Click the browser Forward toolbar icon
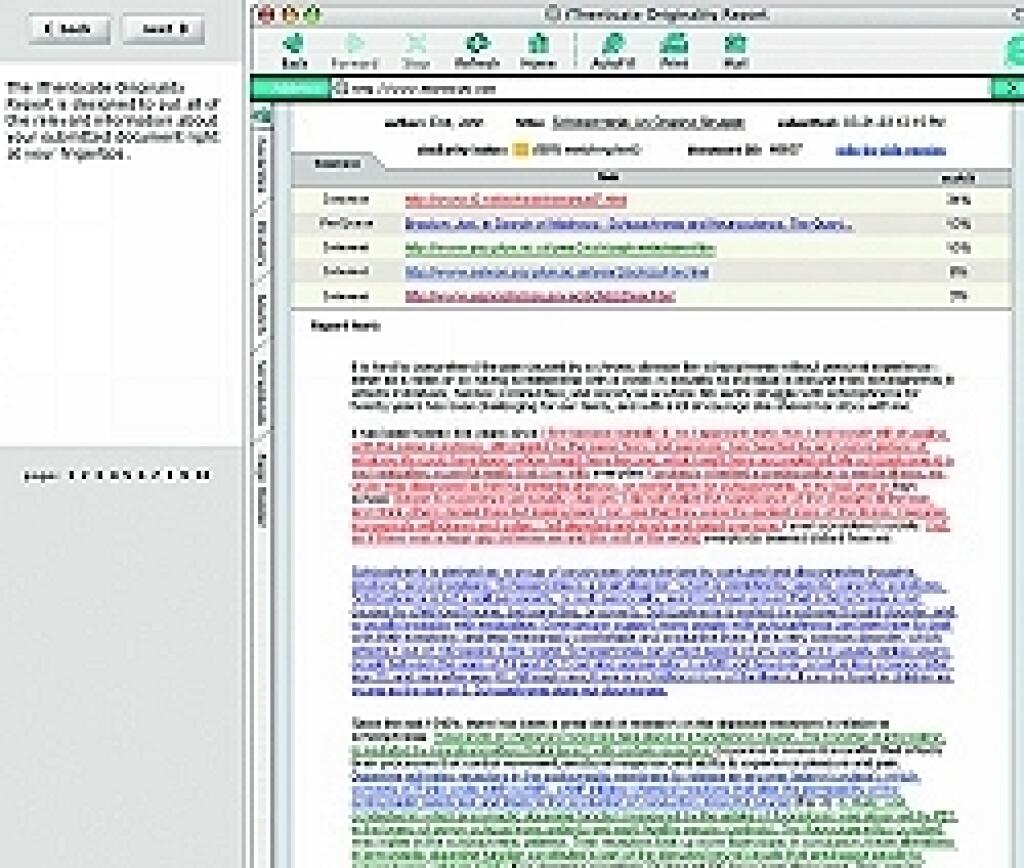 [354, 51]
